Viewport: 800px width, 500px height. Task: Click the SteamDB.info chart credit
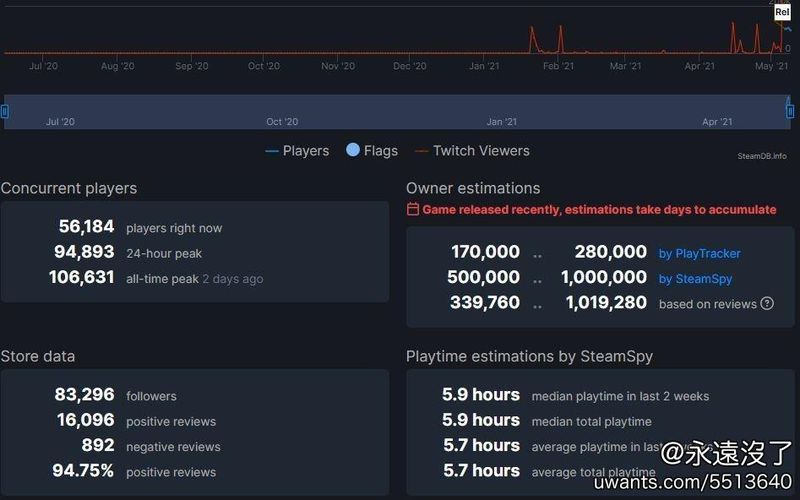pos(762,156)
